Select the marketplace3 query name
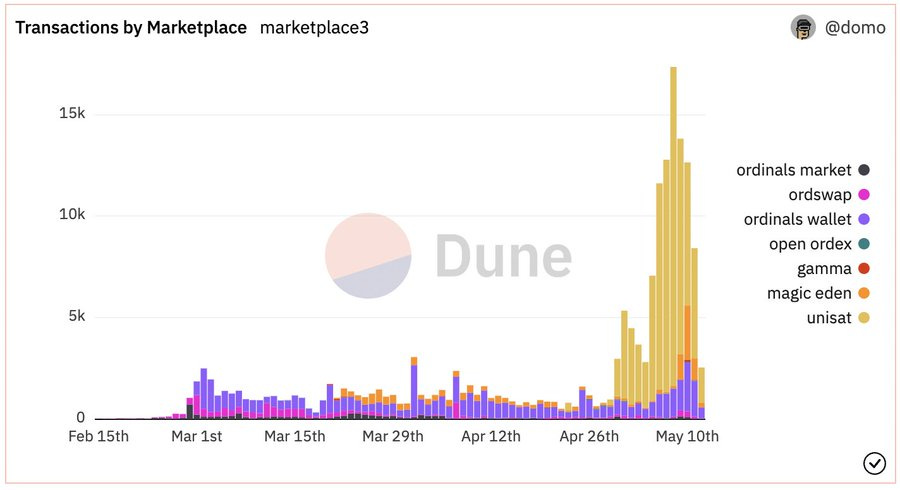The image size is (900, 490). 314,28
